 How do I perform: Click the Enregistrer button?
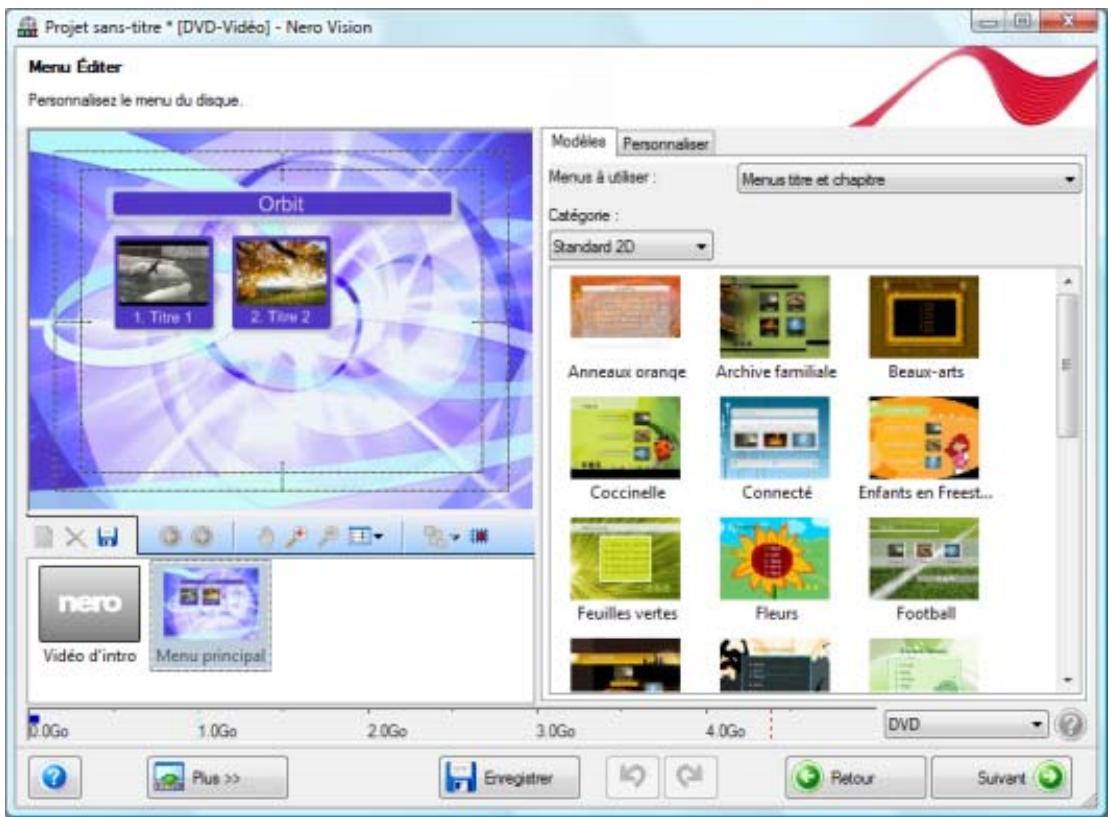click(509, 778)
